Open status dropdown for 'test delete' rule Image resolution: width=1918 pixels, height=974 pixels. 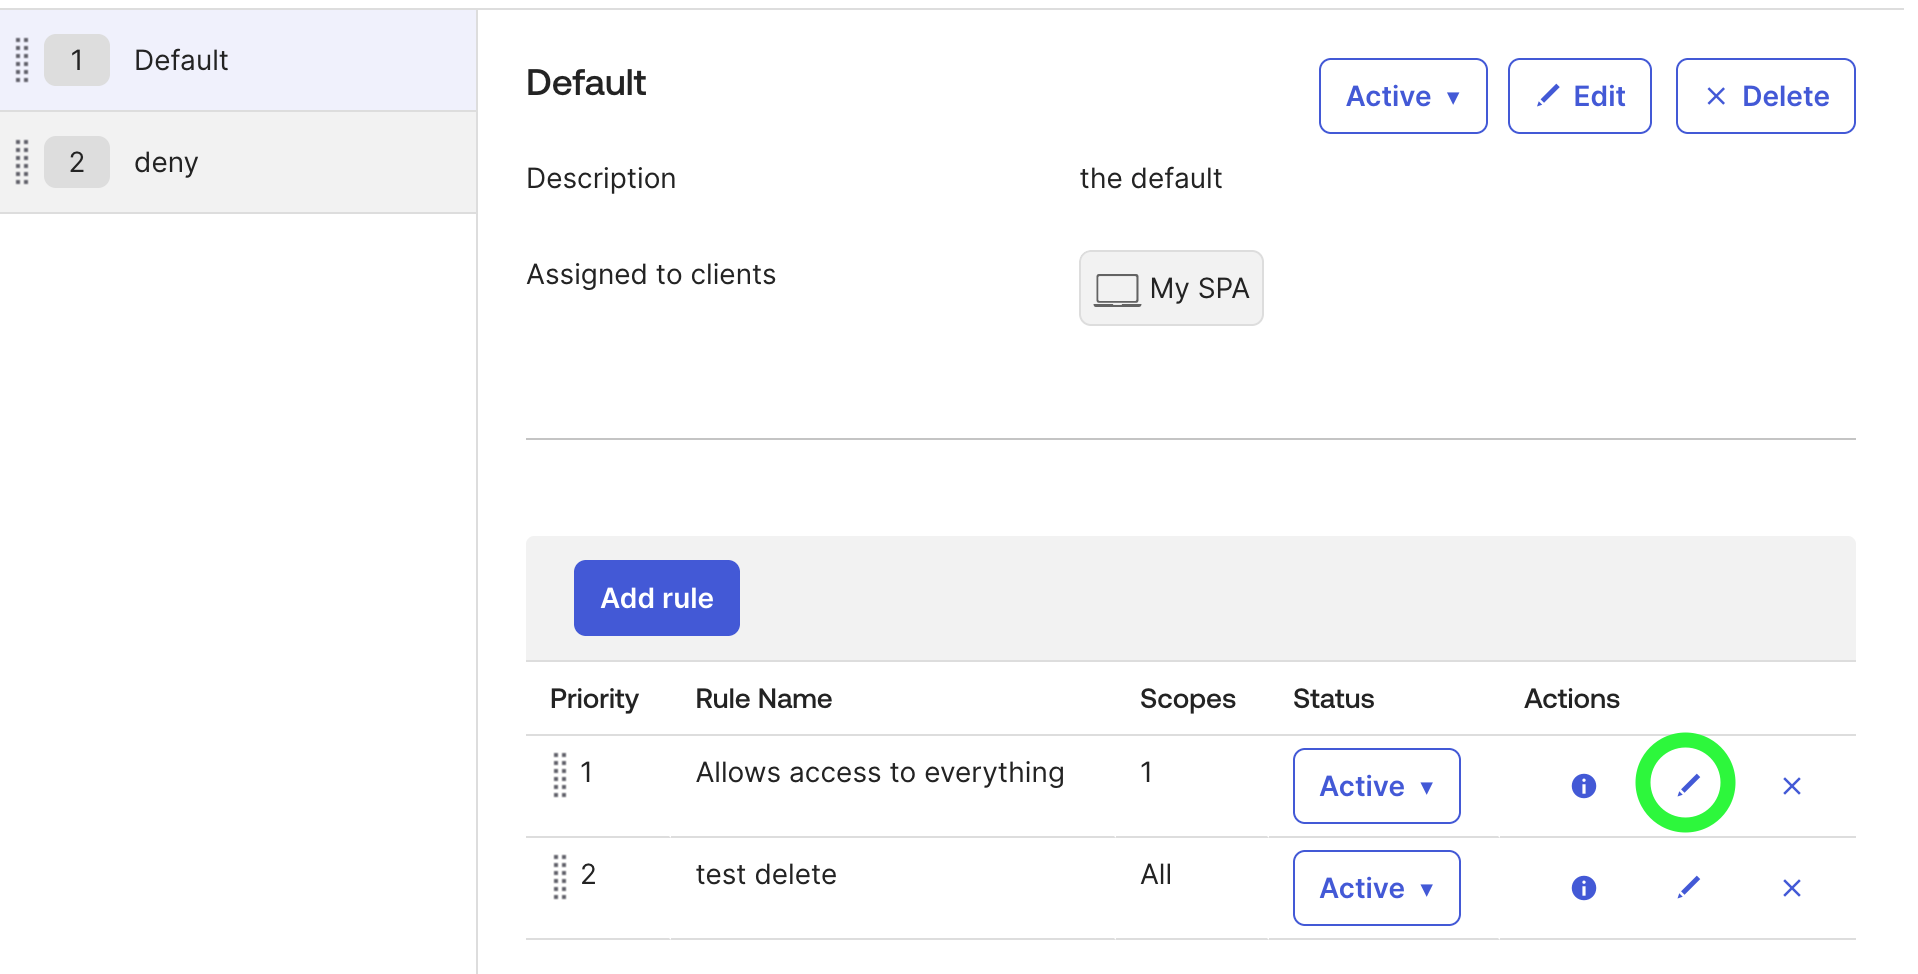tap(1376, 888)
